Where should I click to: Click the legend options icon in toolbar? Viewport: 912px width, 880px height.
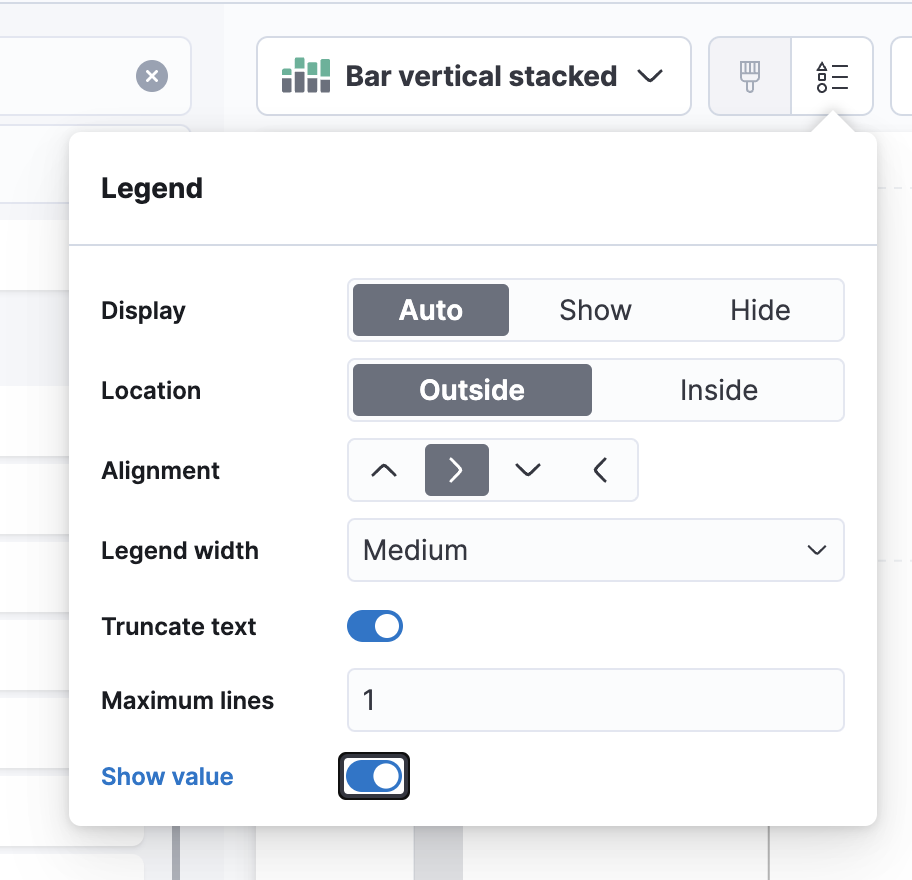(832, 75)
